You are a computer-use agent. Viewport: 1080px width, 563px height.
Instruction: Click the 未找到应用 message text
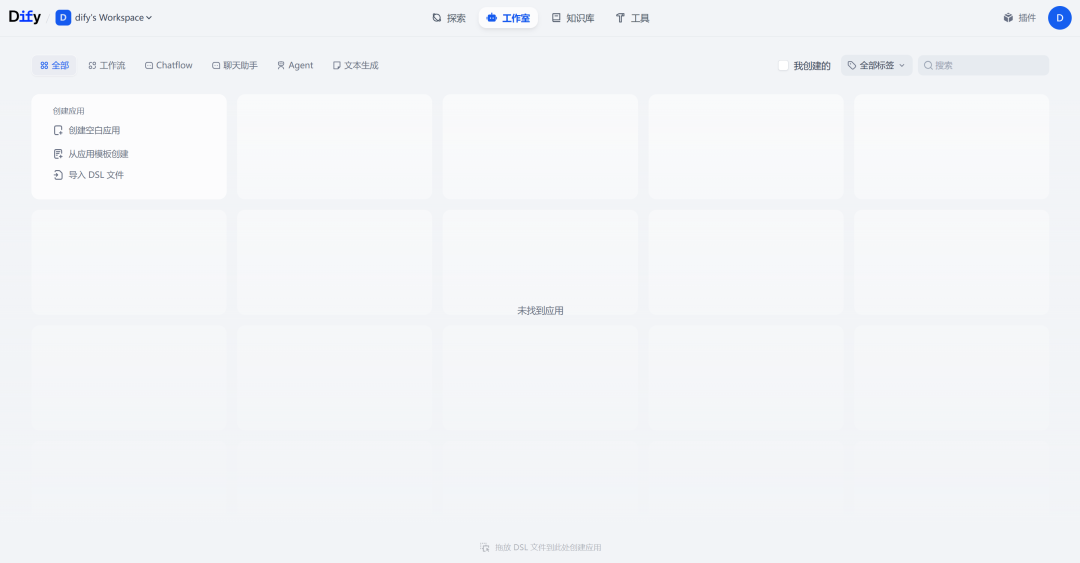click(x=540, y=311)
